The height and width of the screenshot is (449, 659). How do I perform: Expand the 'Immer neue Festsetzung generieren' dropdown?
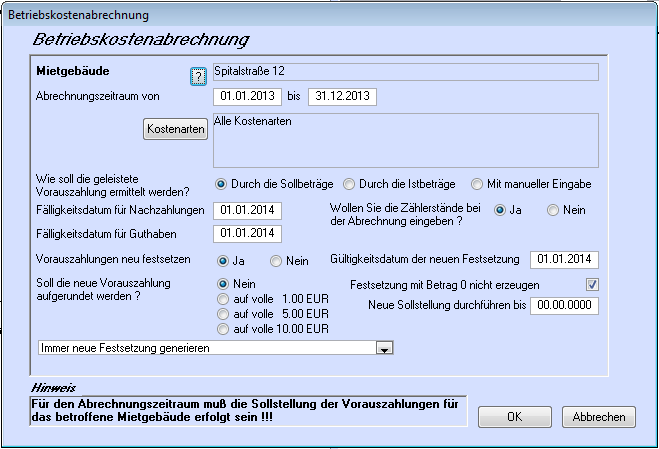[x=382, y=348]
